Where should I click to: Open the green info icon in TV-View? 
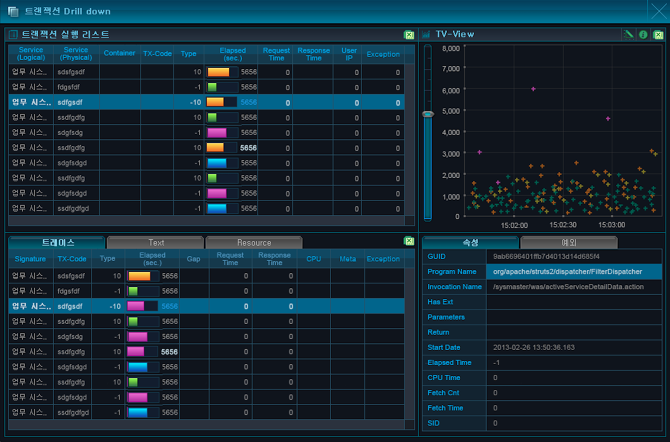point(643,35)
